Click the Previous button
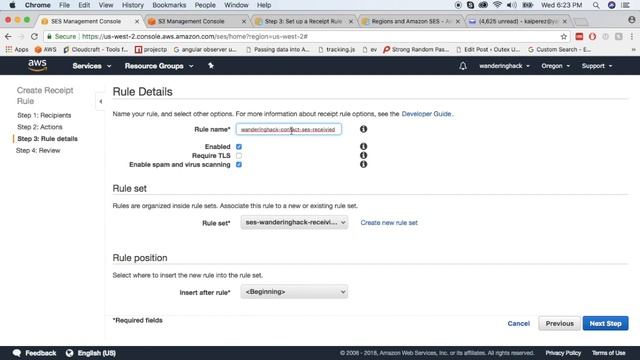The width and height of the screenshot is (640, 360). point(559,323)
